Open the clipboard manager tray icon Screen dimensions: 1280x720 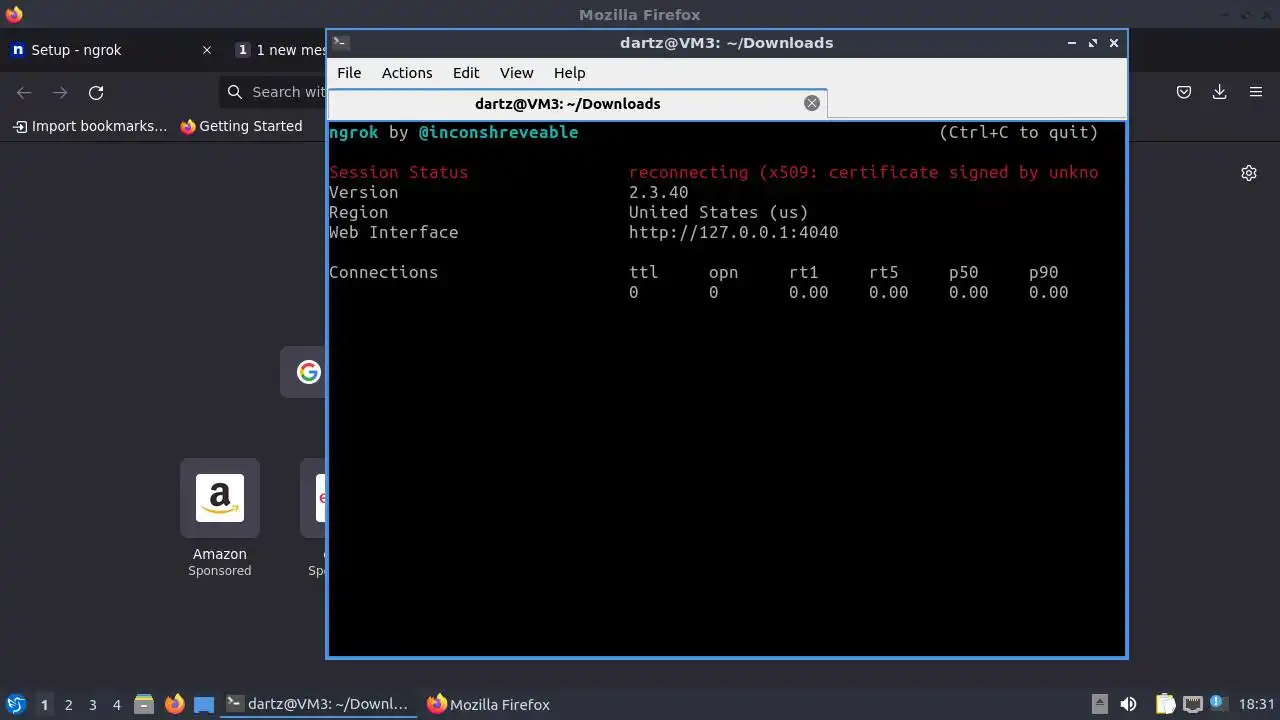1165,704
